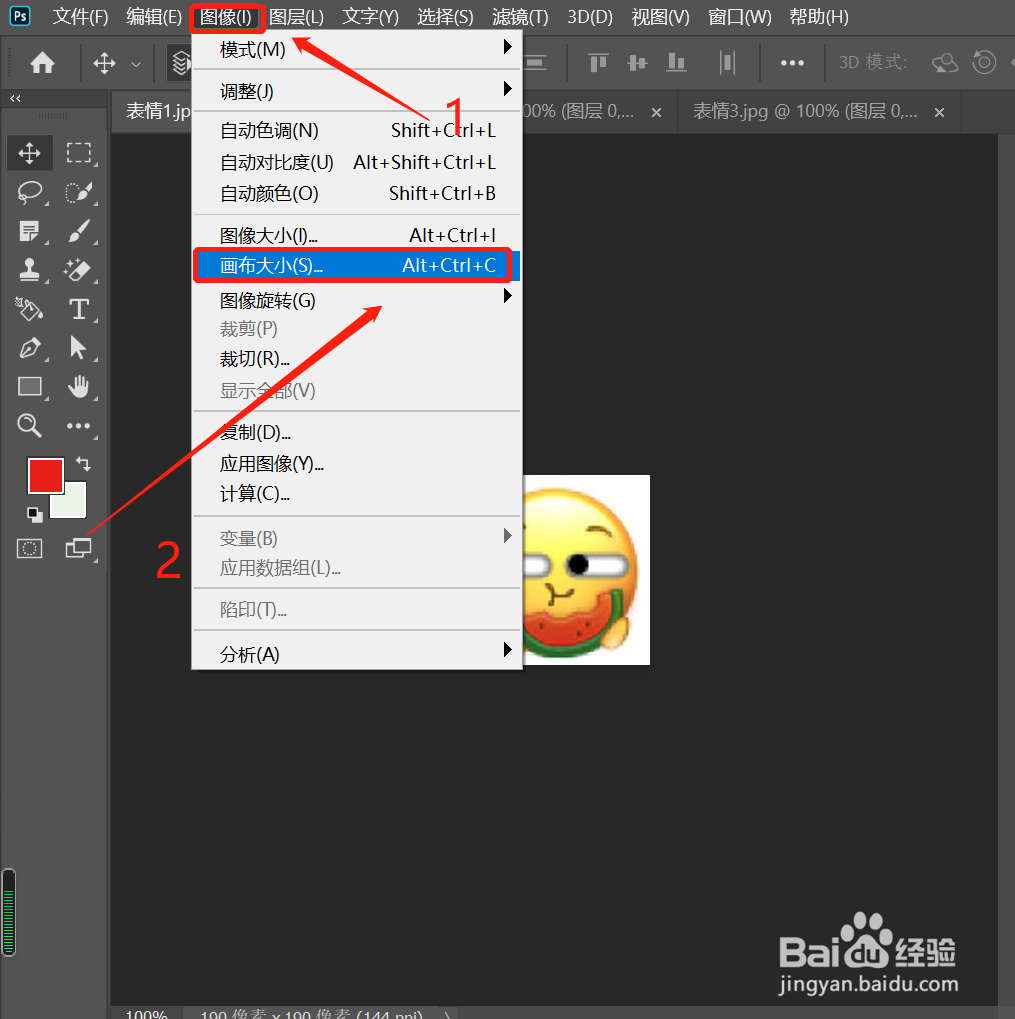Select the Clone Stamp tool
This screenshot has width=1015, height=1019.
(x=29, y=270)
